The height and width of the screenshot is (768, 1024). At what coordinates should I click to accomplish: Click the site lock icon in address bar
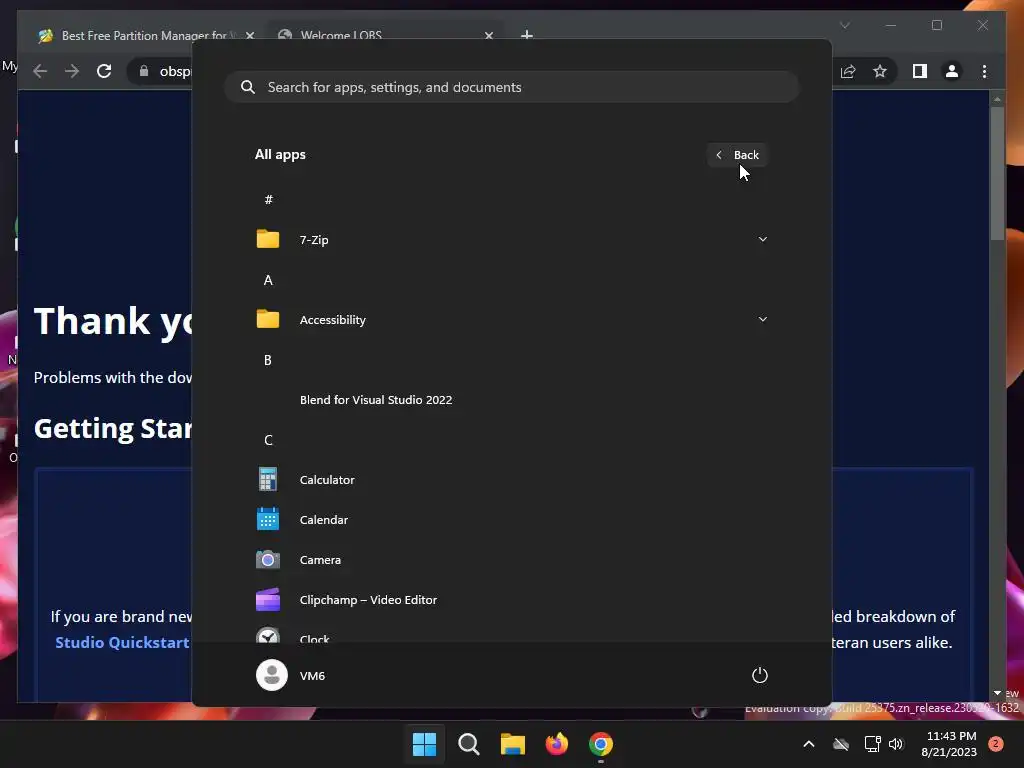pos(144,71)
